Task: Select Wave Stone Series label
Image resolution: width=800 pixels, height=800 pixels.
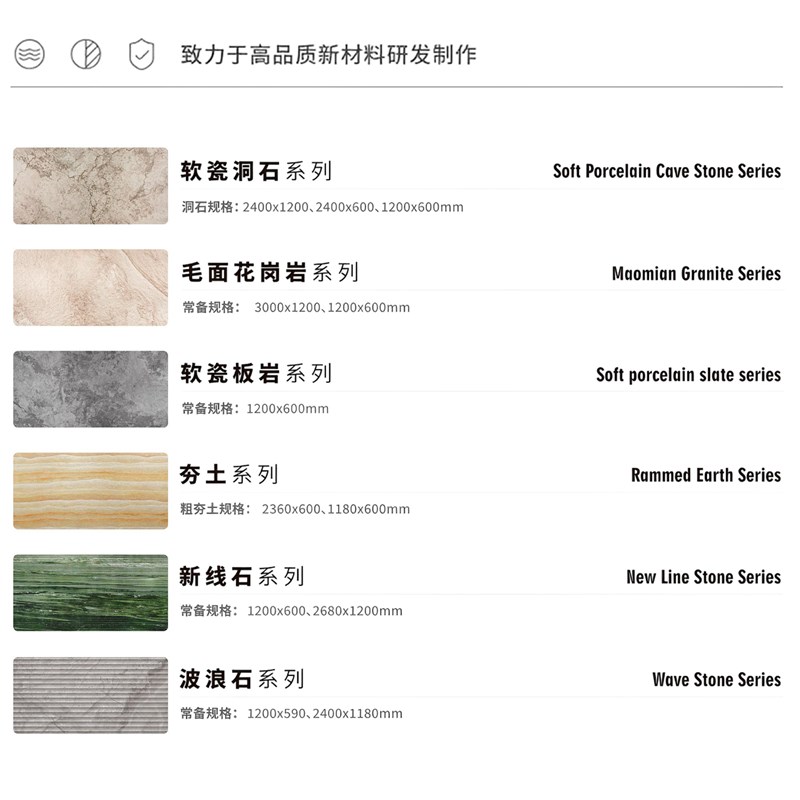Action: (x=717, y=680)
